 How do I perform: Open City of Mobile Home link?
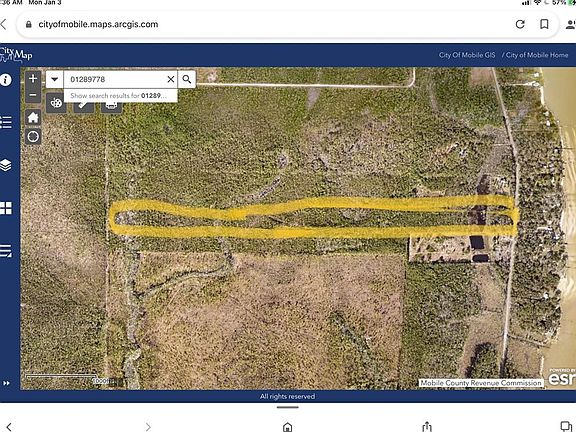pyautogui.click(x=537, y=55)
